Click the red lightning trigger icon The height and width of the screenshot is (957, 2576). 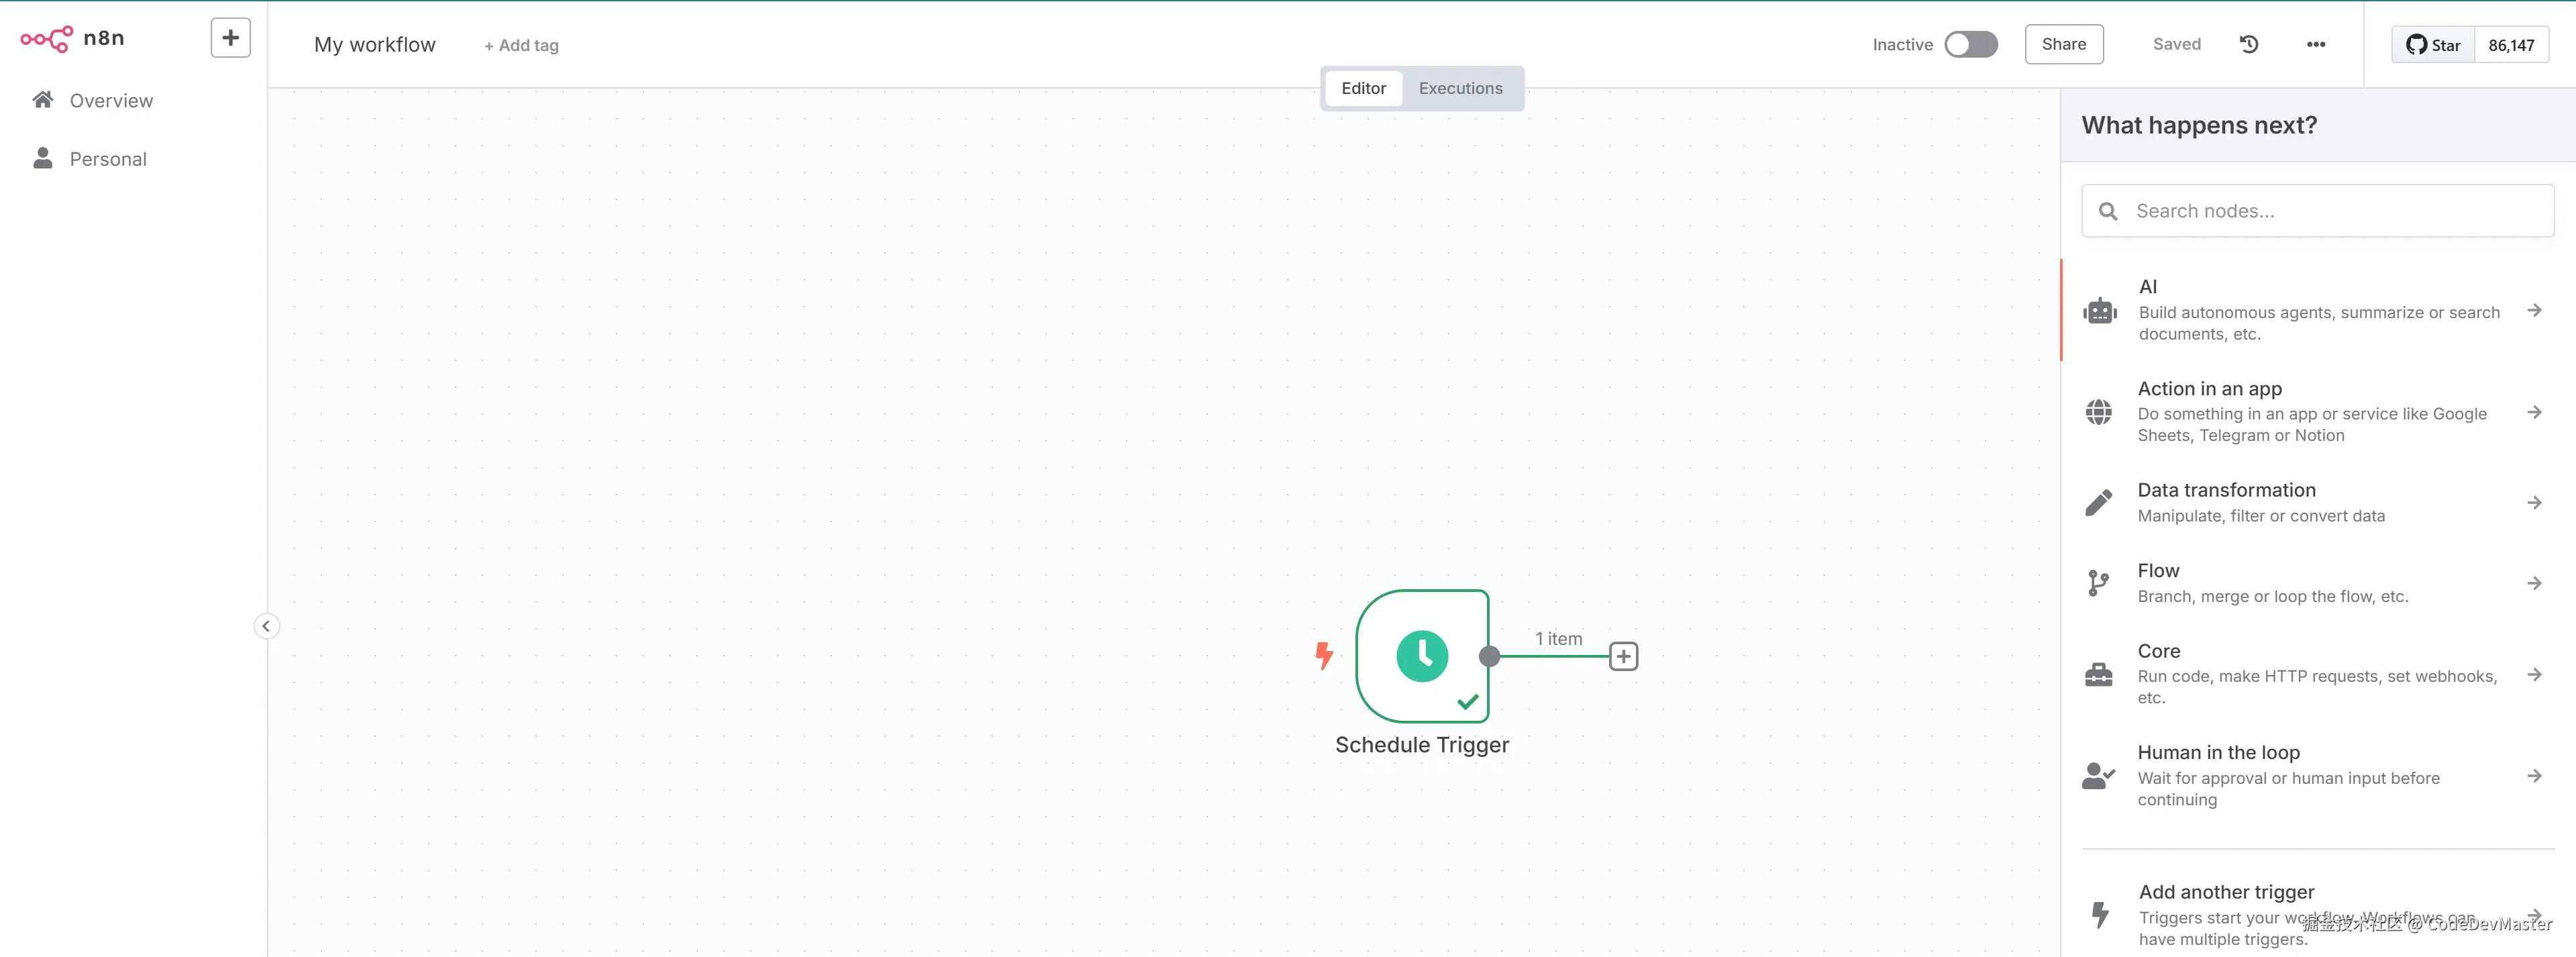1324,656
